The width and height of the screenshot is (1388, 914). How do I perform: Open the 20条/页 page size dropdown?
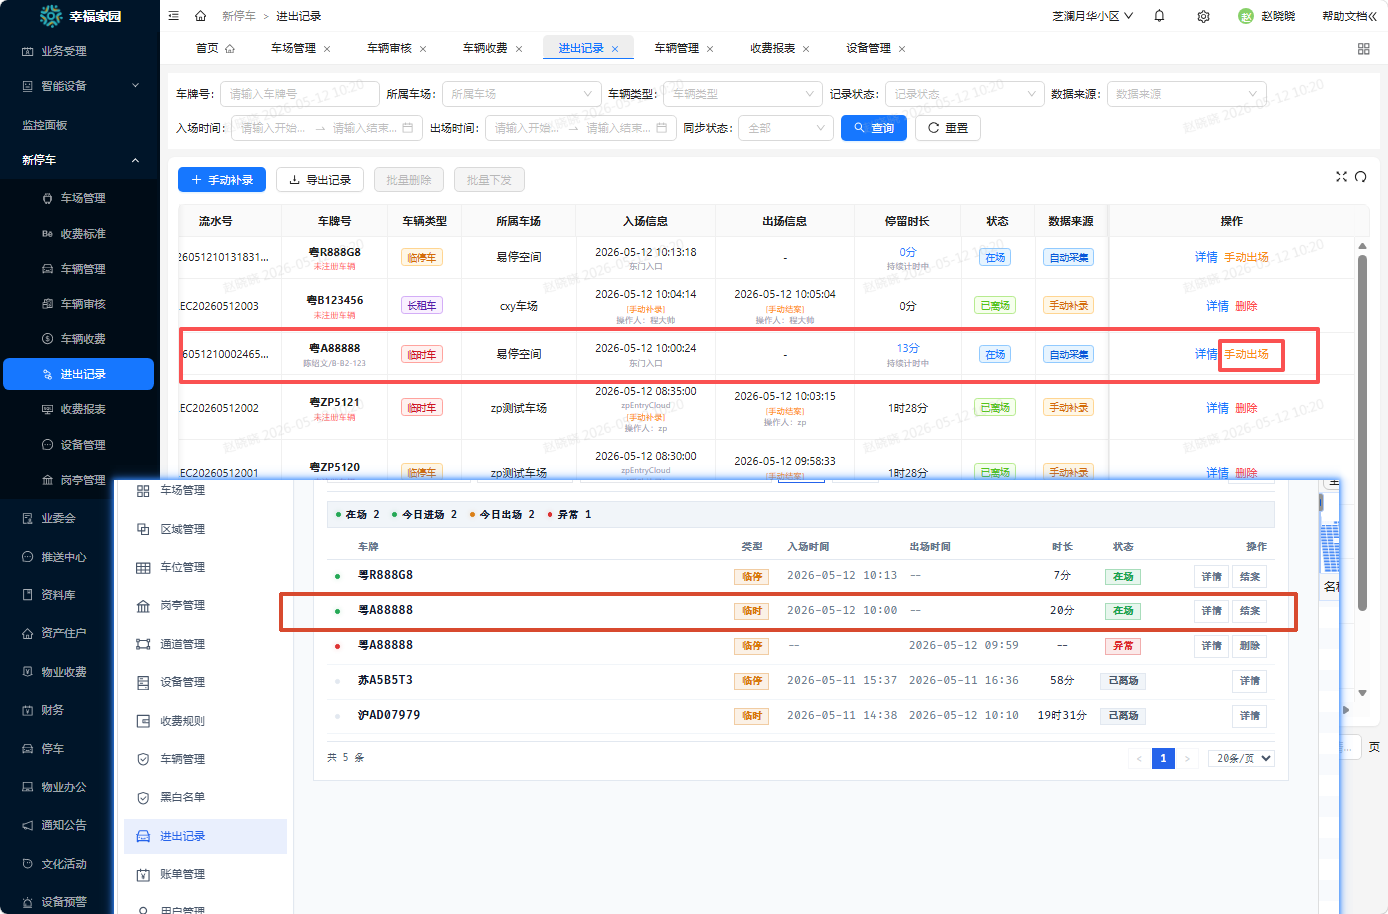[x=1243, y=758]
